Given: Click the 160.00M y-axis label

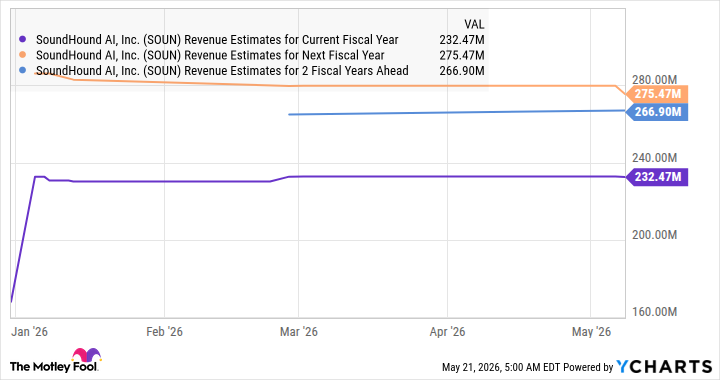Looking at the screenshot, I should [x=654, y=312].
